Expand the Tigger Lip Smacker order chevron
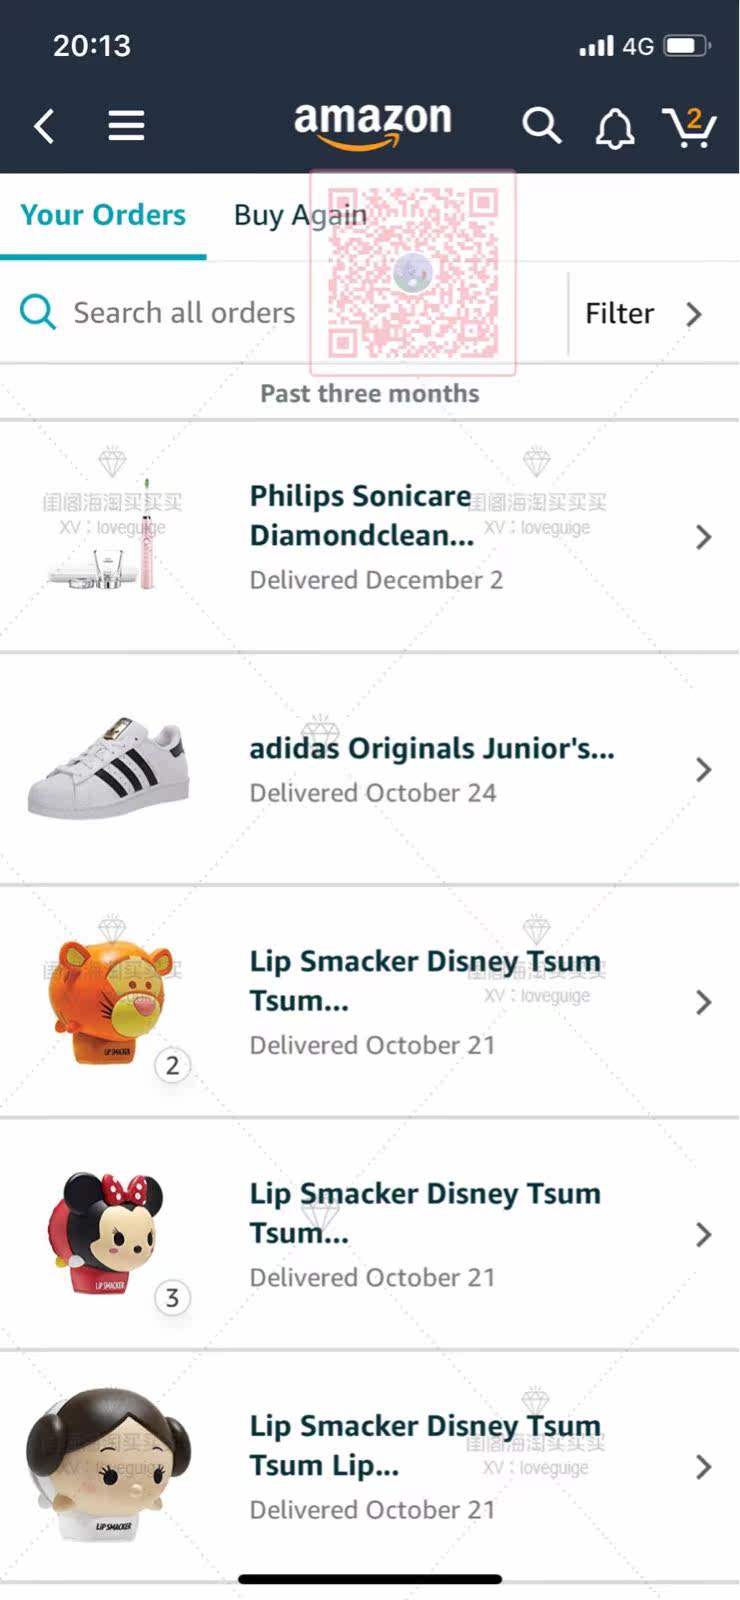 703,1002
